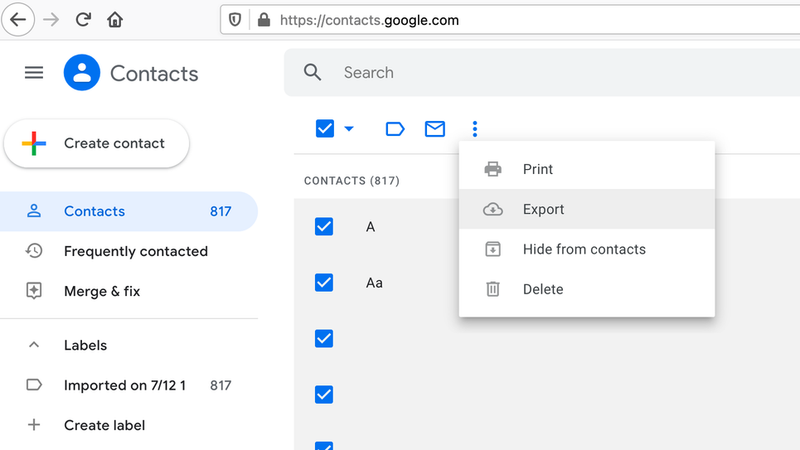Go to browser home page icon
The height and width of the screenshot is (450, 800).
[115, 19]
